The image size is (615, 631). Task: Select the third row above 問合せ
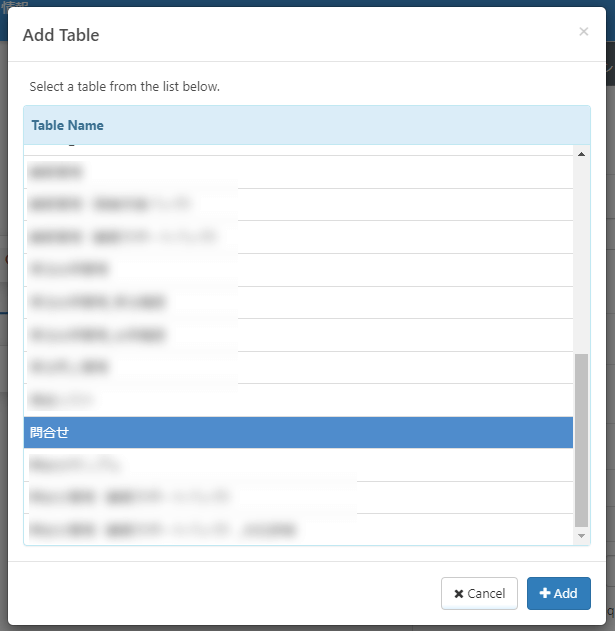pyautogui.click(x=298, y=335)
